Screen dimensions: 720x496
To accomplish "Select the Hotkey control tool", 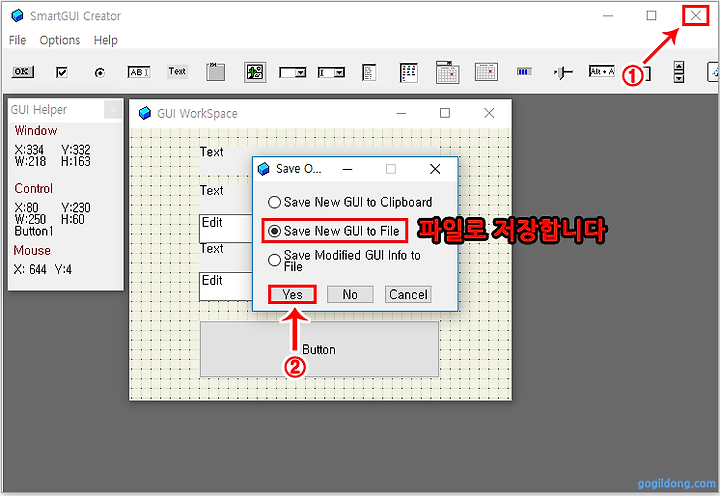I will (x=602, y=71).
